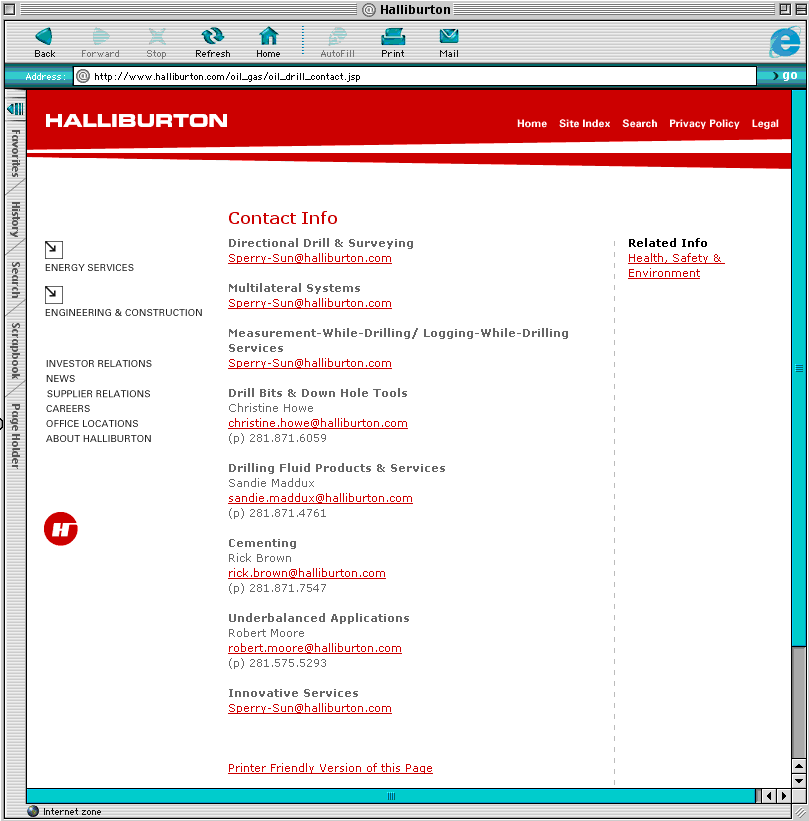Open NEWS in the left menu

[60, 379]
